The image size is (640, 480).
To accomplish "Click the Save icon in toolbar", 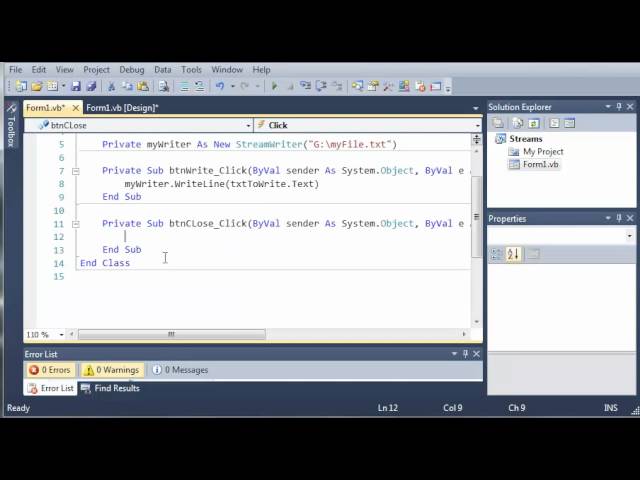I will pos(76,87).
